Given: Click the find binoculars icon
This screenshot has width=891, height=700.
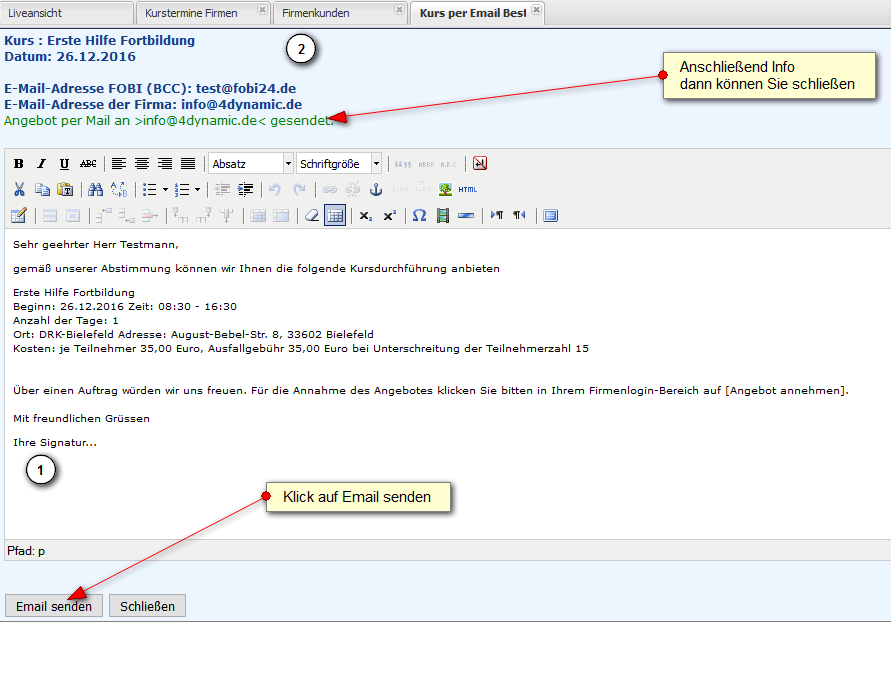Looking at the screenshot, I should (95, 189).
